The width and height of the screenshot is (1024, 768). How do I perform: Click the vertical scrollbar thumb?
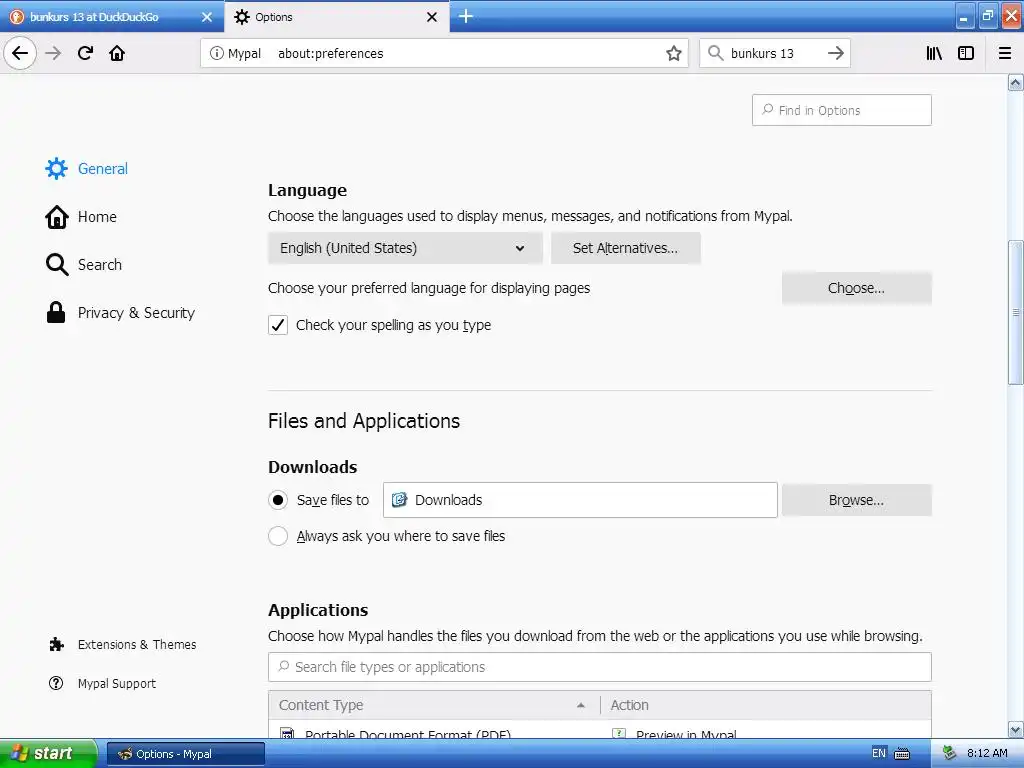1016,313
